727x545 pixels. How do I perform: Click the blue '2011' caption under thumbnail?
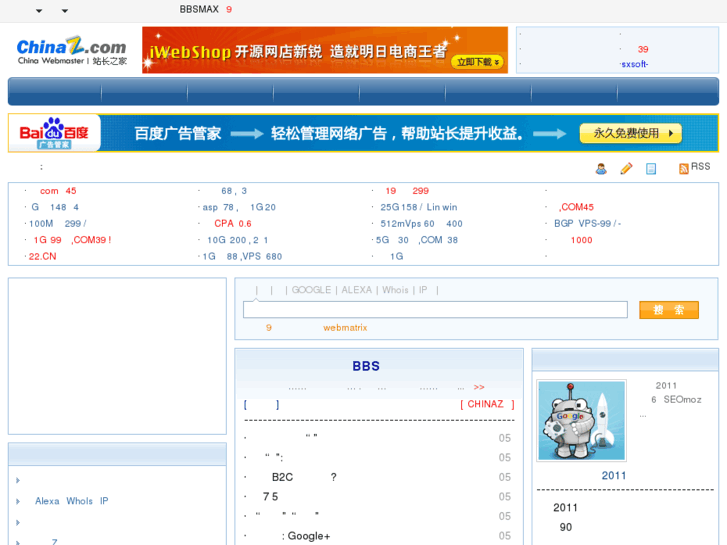click(x=614, y=475)
